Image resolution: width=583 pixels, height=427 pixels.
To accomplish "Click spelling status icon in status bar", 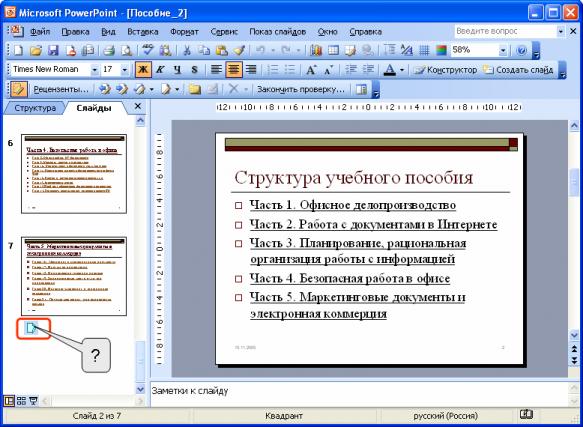I will coord(526,414).
